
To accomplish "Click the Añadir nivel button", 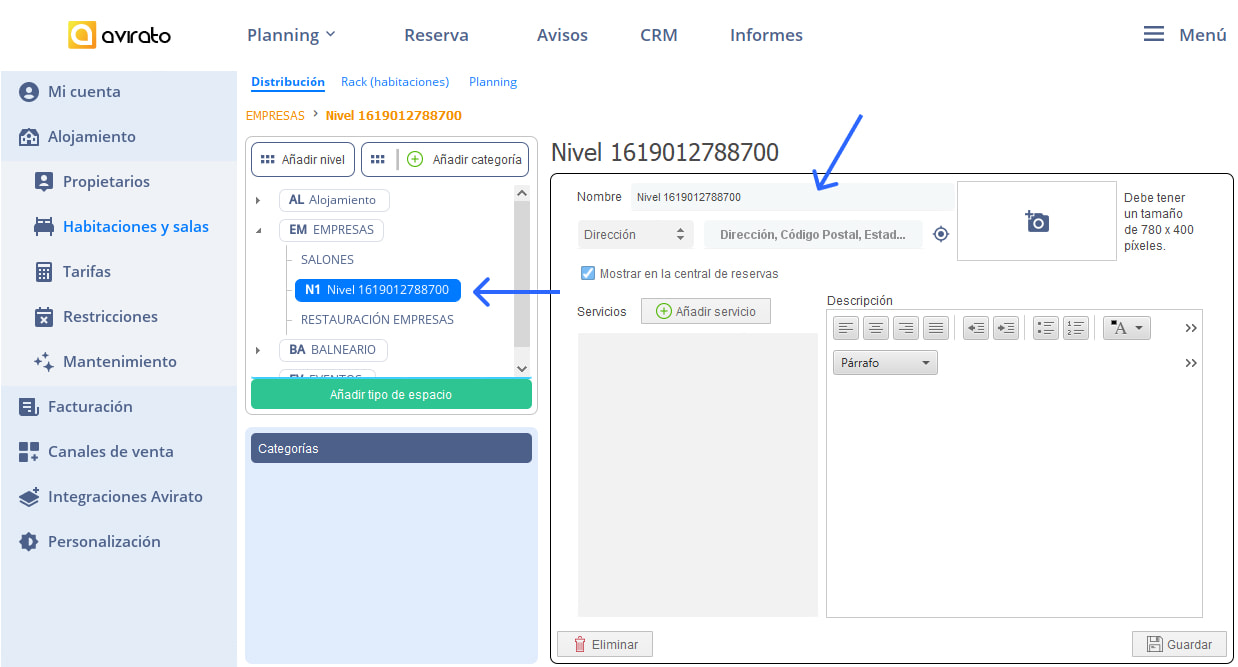I will point(303,159).
